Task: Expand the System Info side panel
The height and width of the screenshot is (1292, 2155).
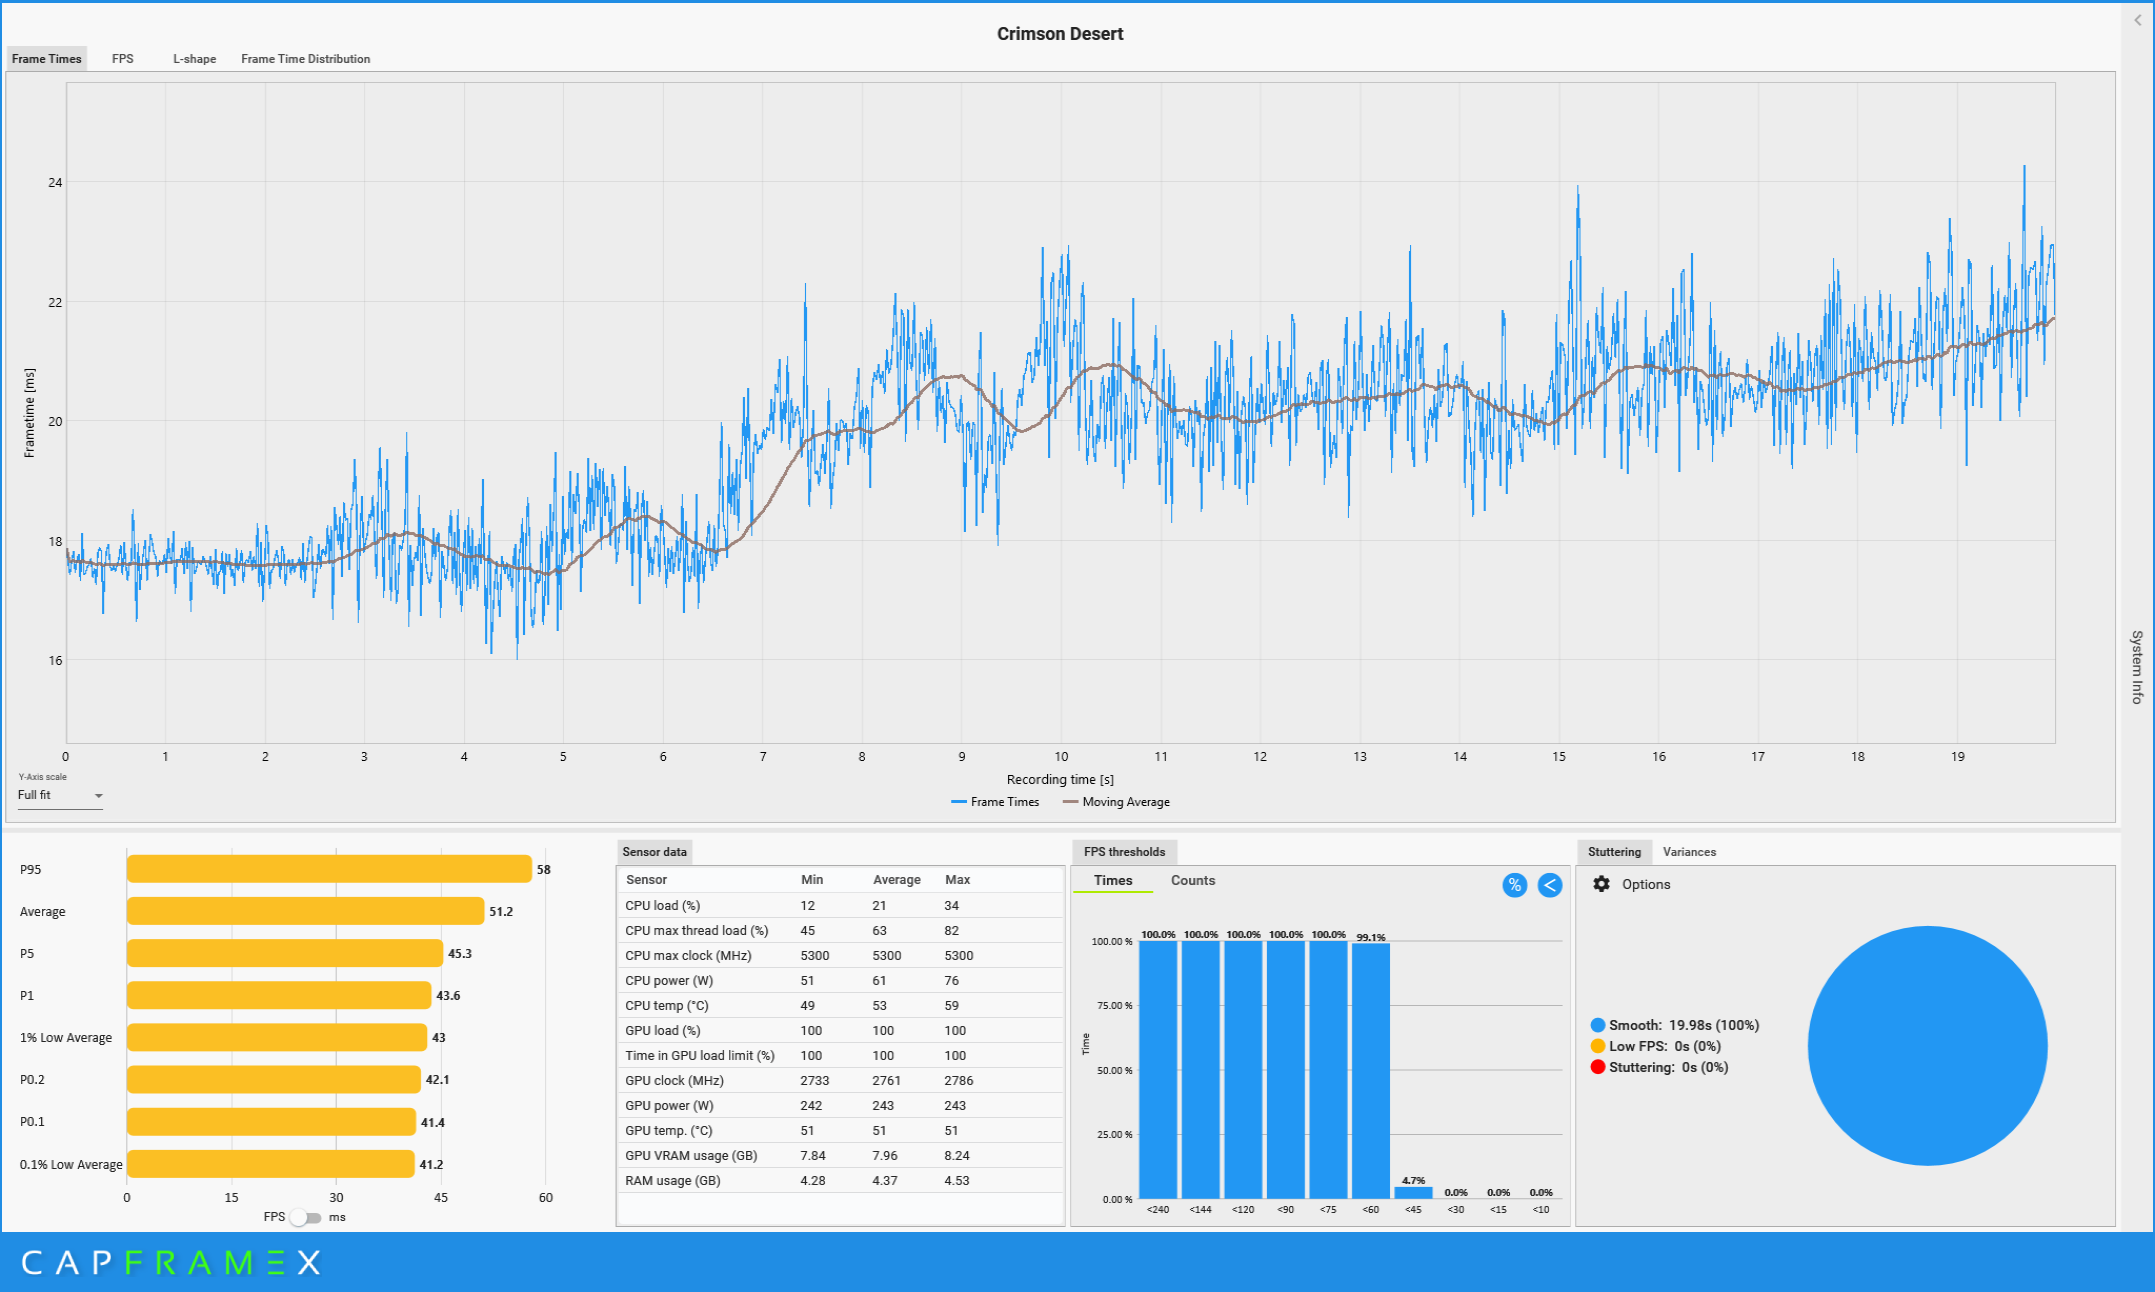Action: tap(2137, 666)
